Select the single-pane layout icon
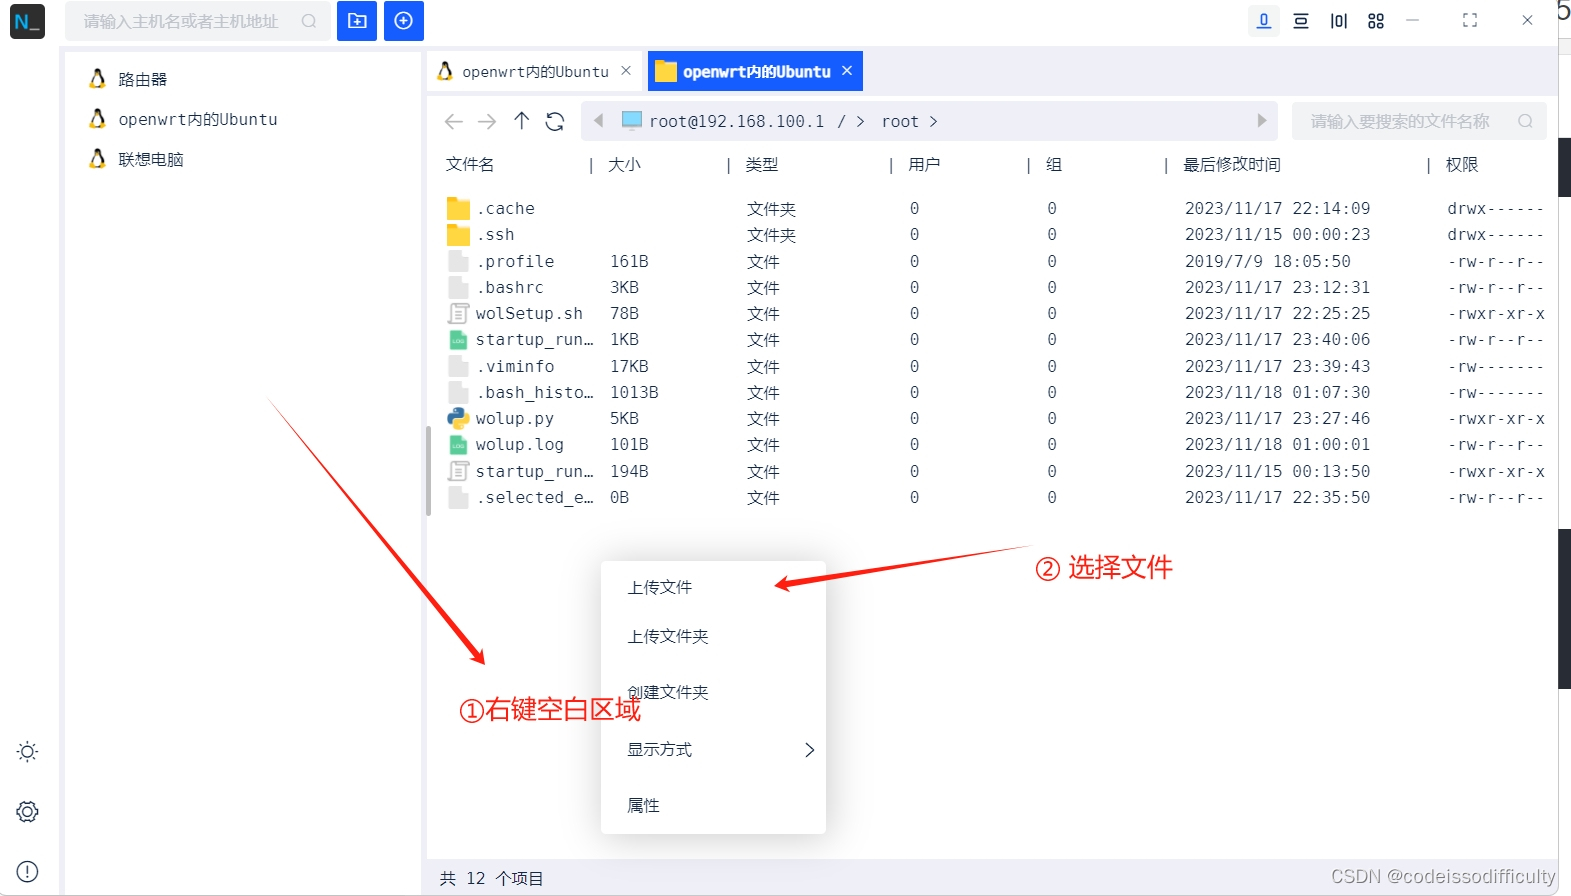The width and height of the screenshot is (1571, 896). tap(1264, 21)
